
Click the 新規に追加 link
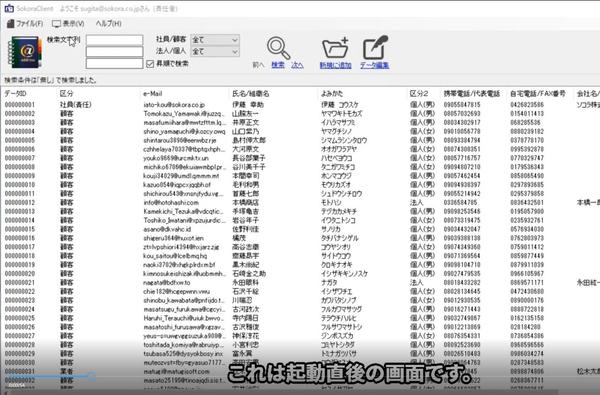336,65
